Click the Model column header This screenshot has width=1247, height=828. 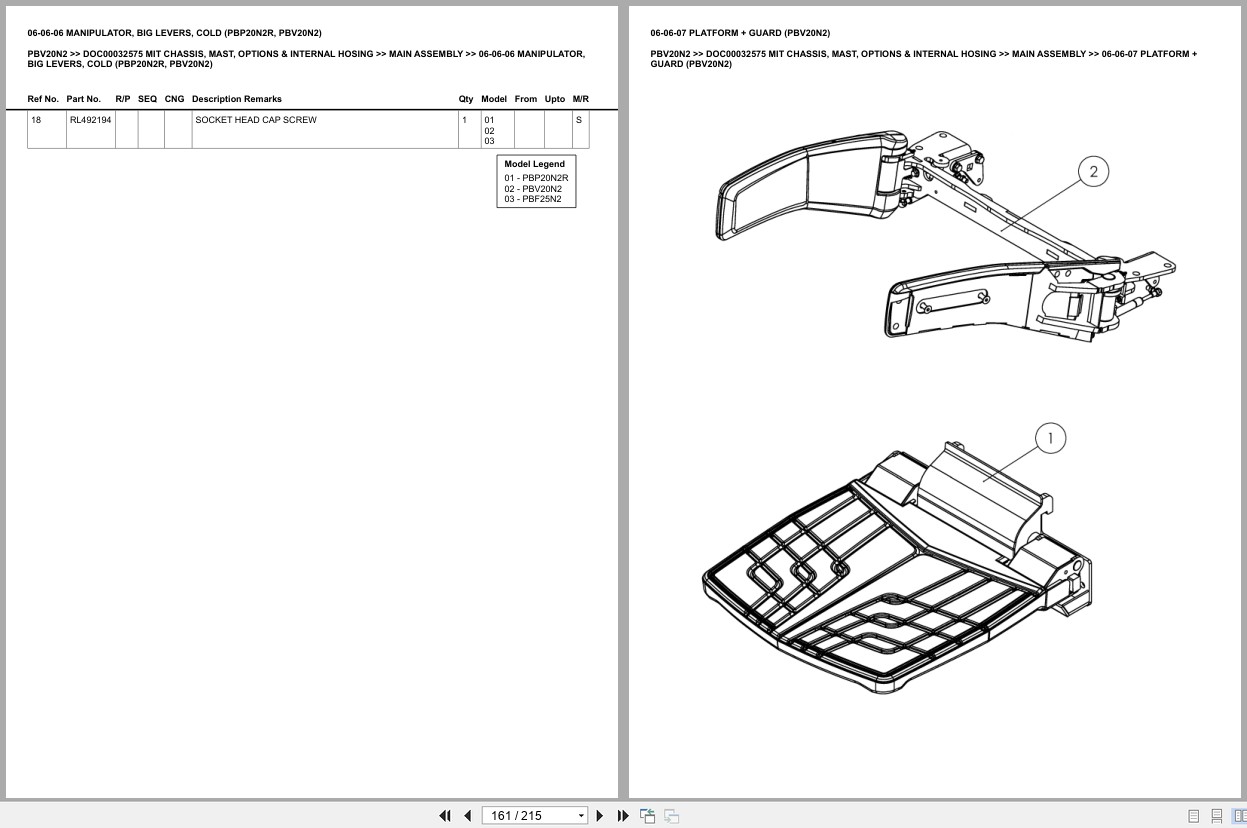click(494, 99)
